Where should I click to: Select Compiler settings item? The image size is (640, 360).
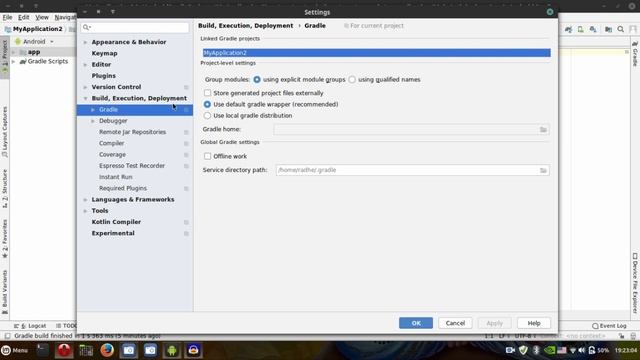tap(111, 143)
